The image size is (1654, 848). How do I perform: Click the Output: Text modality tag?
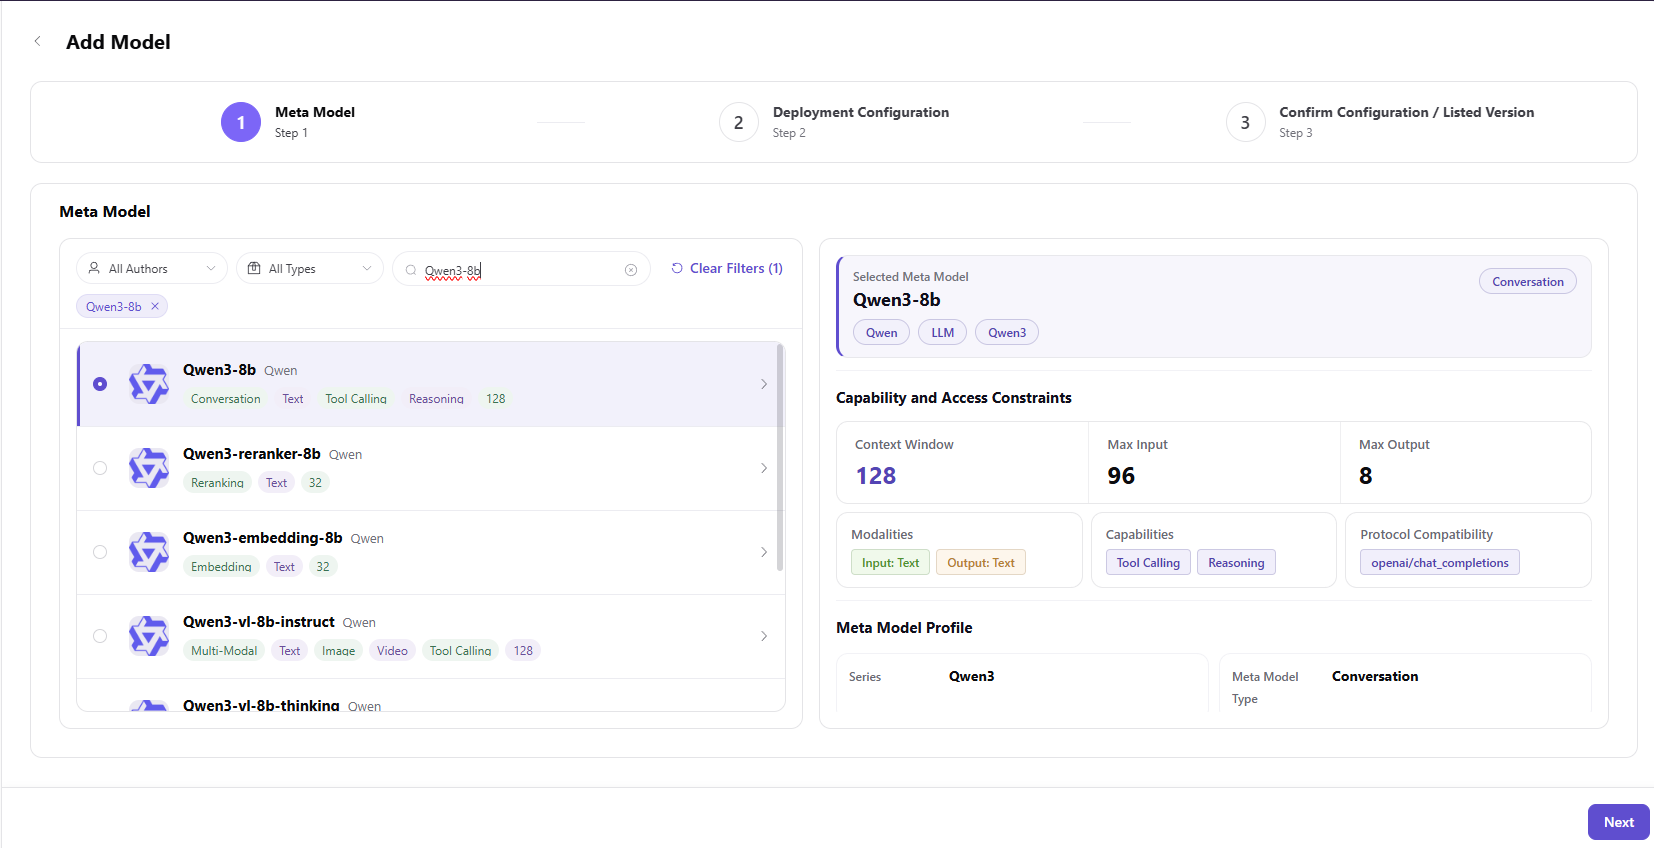(x=980, y=563)
